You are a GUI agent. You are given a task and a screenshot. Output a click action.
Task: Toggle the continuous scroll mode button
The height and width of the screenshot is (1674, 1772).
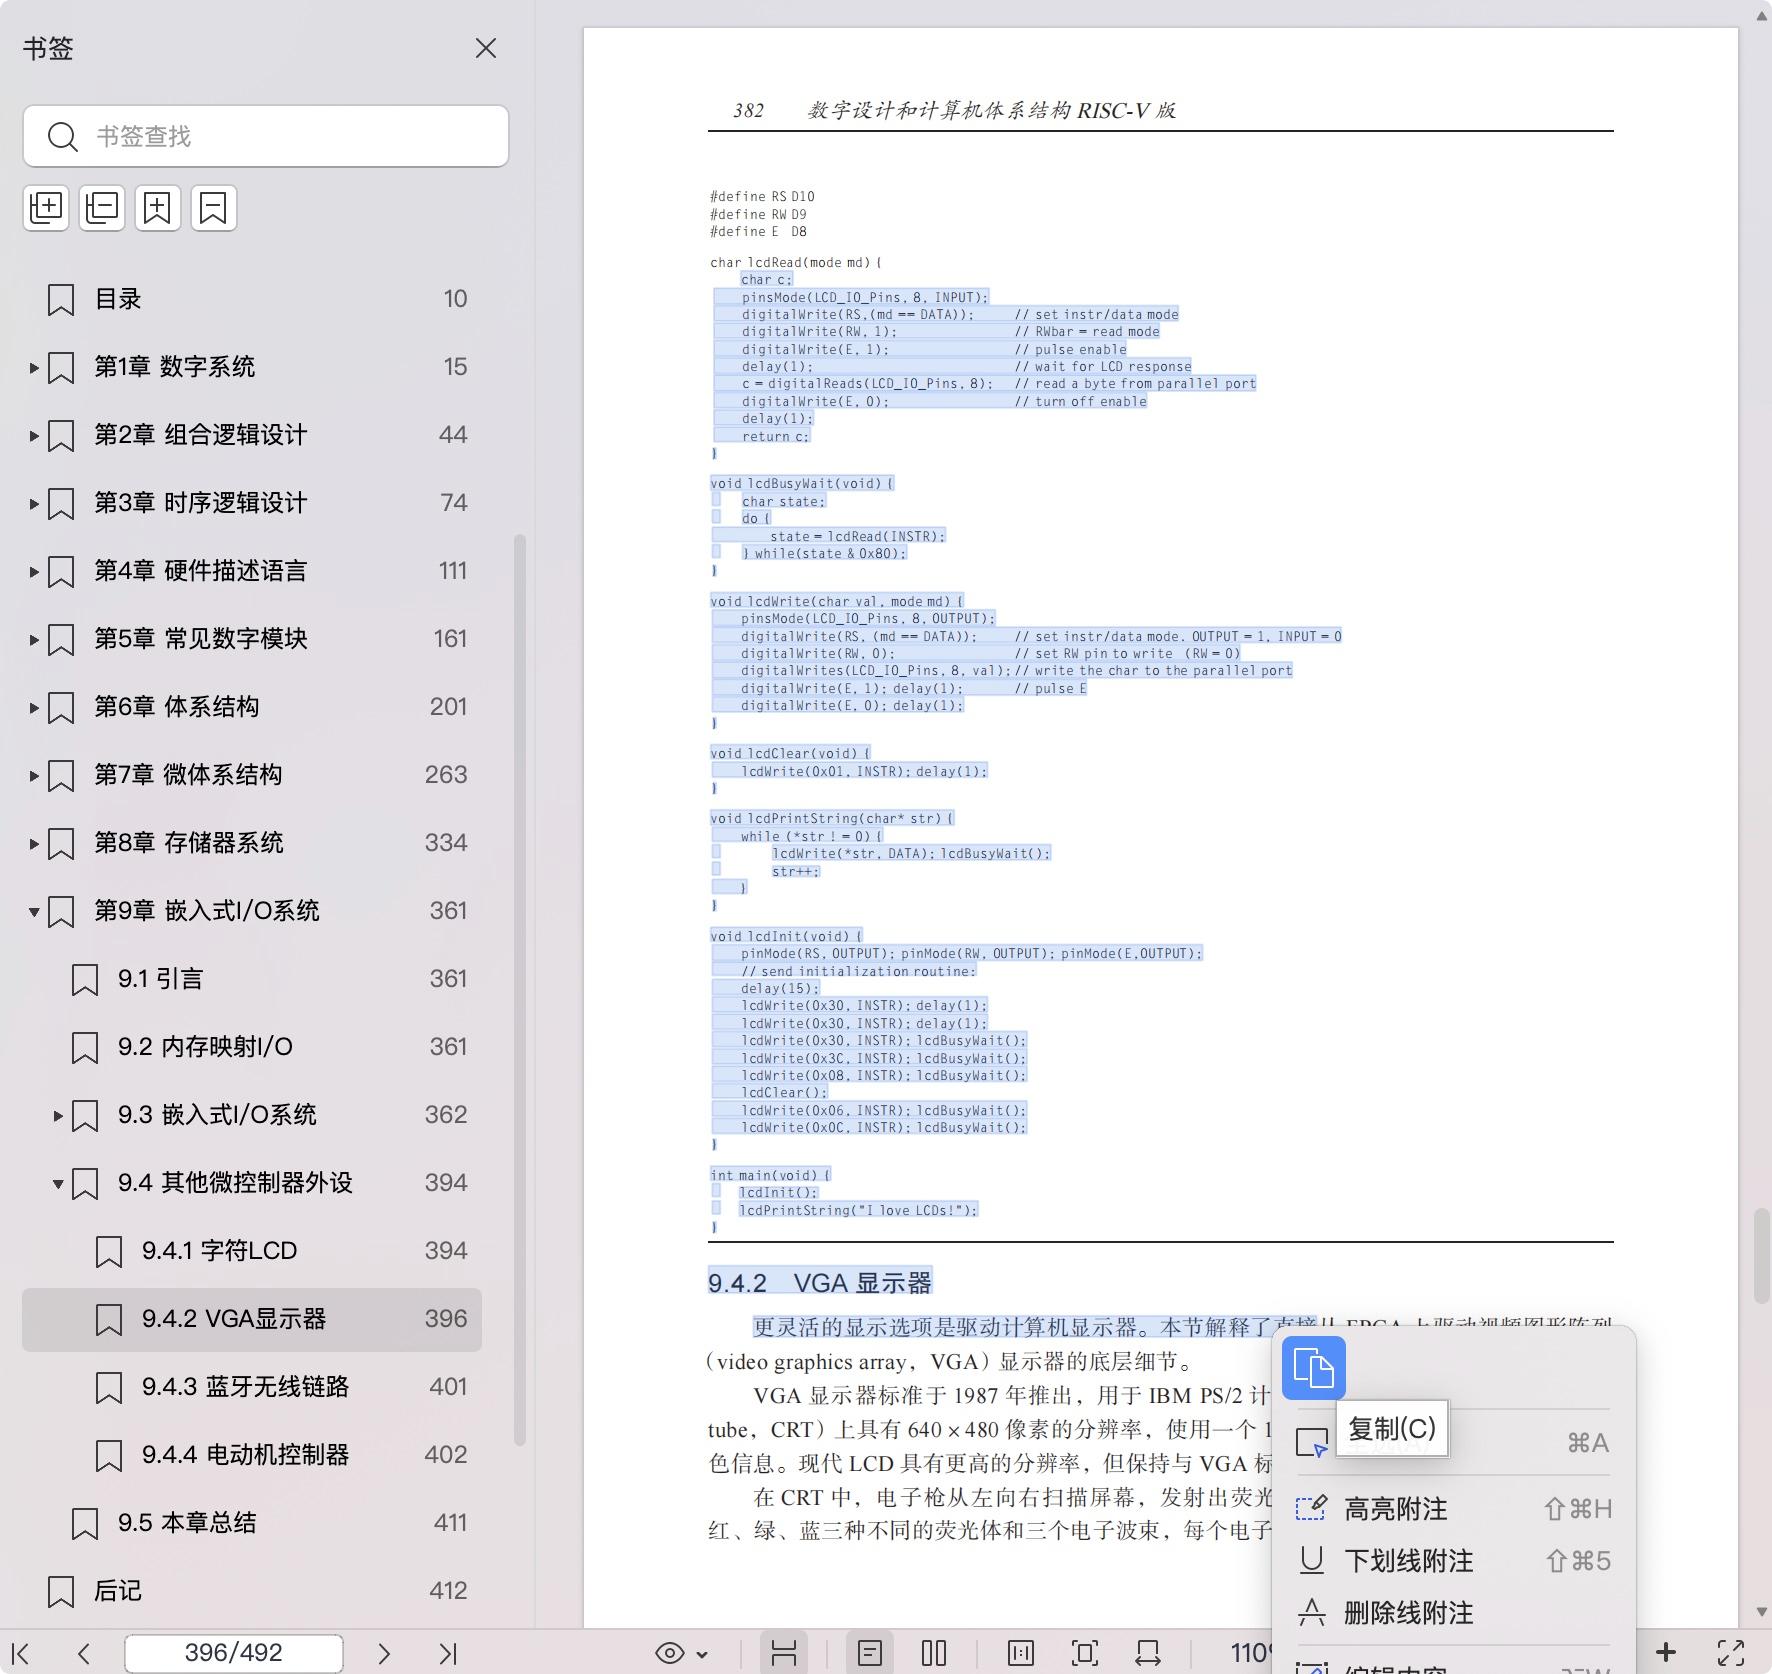pyautogui.click(x=784, y=1653)
